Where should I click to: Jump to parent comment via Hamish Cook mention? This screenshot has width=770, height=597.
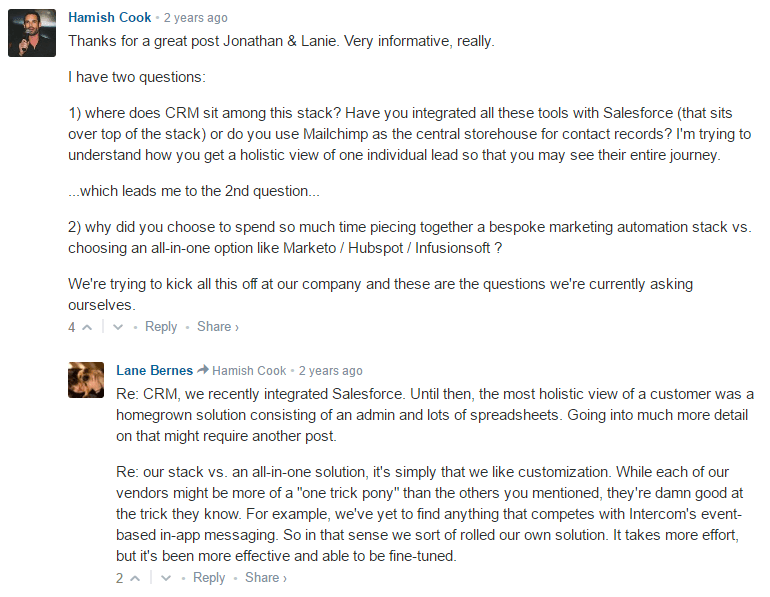point(249,371)
